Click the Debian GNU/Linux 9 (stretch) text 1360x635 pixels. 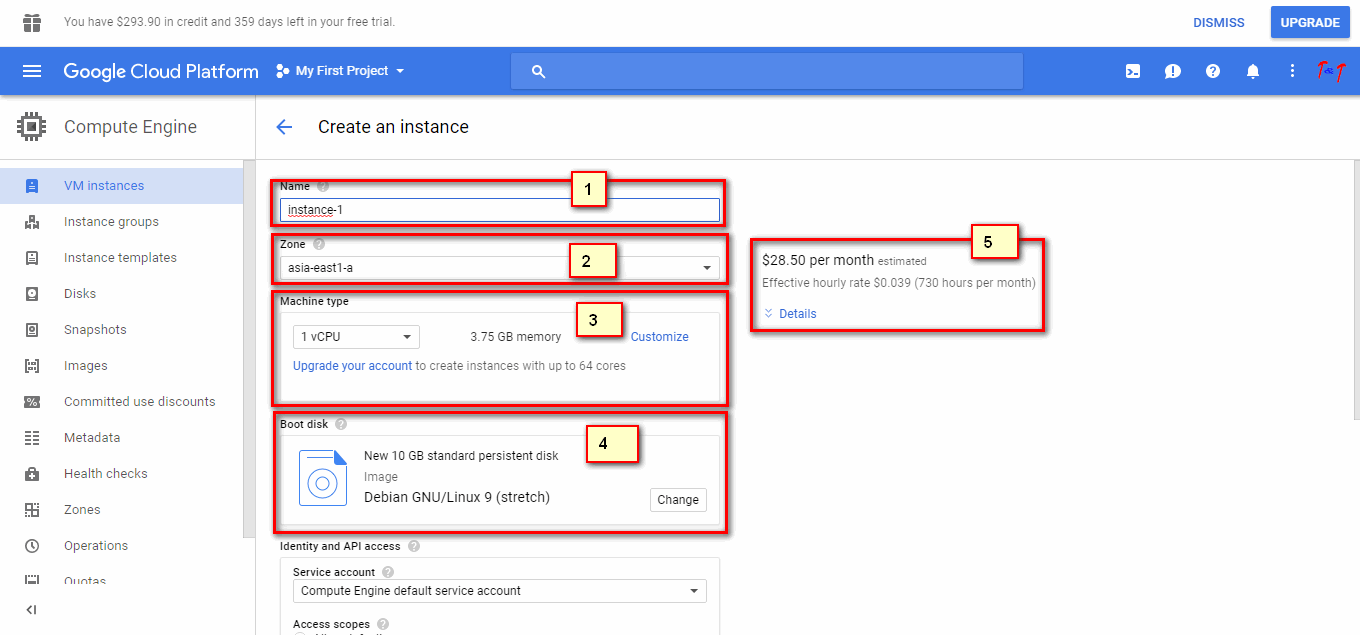tap(457, 497)
